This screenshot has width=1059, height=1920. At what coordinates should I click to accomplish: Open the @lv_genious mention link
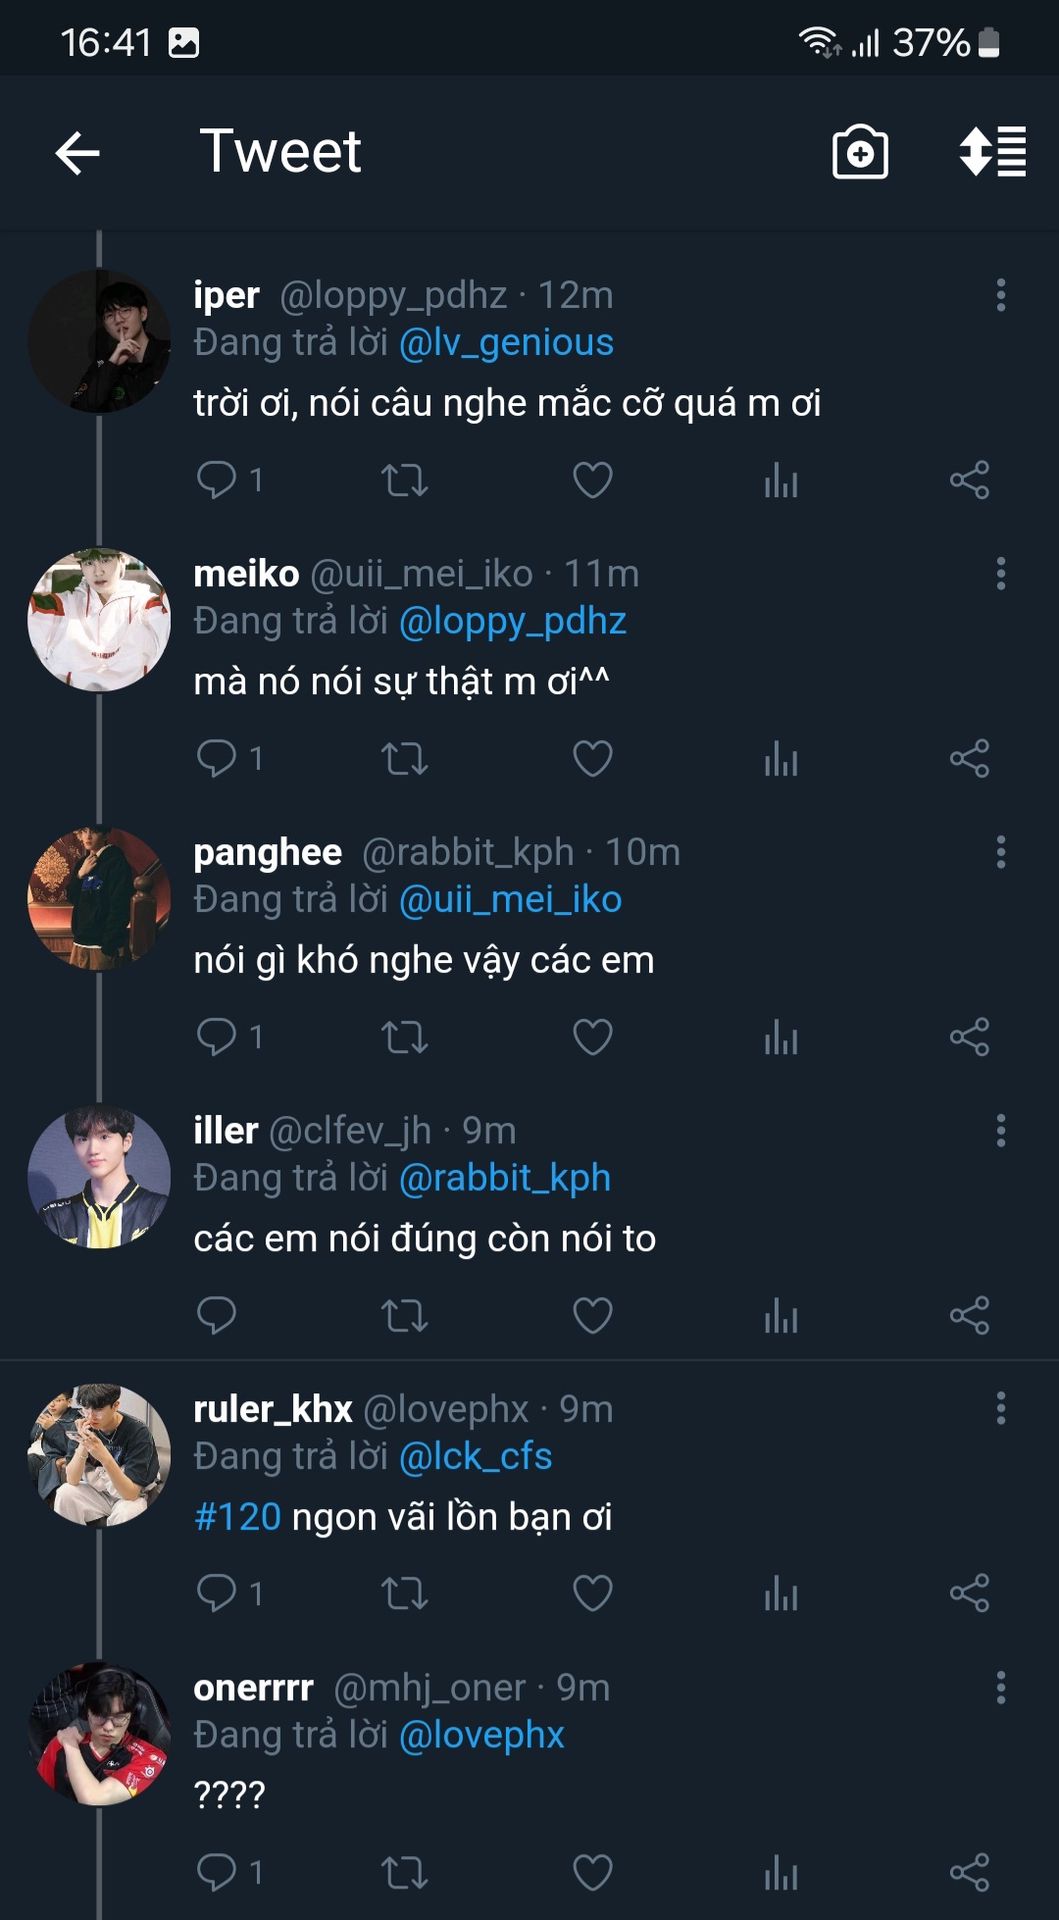(x=506, y=343)
